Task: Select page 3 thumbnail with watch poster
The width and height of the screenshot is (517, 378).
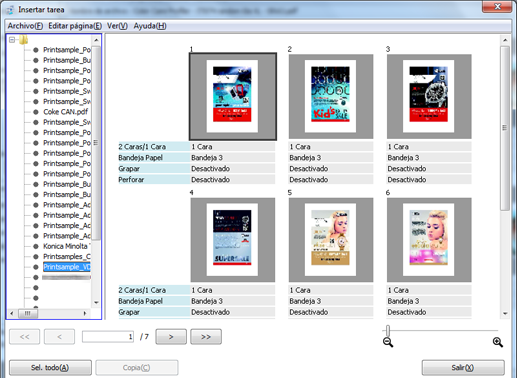Action: coord(429,96)
